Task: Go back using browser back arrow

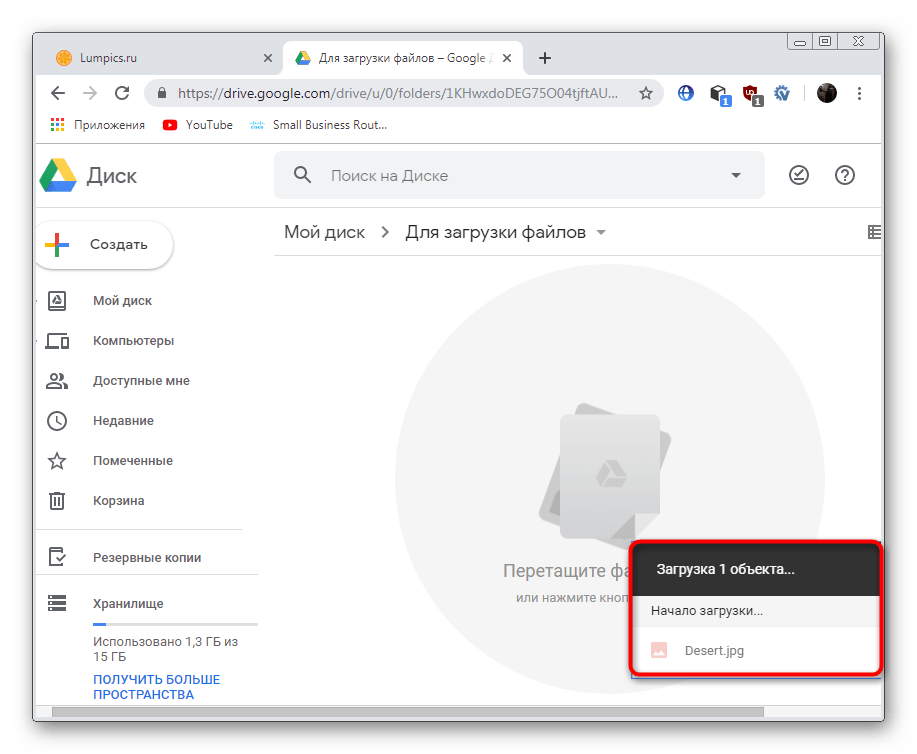Action: [58, 93]
